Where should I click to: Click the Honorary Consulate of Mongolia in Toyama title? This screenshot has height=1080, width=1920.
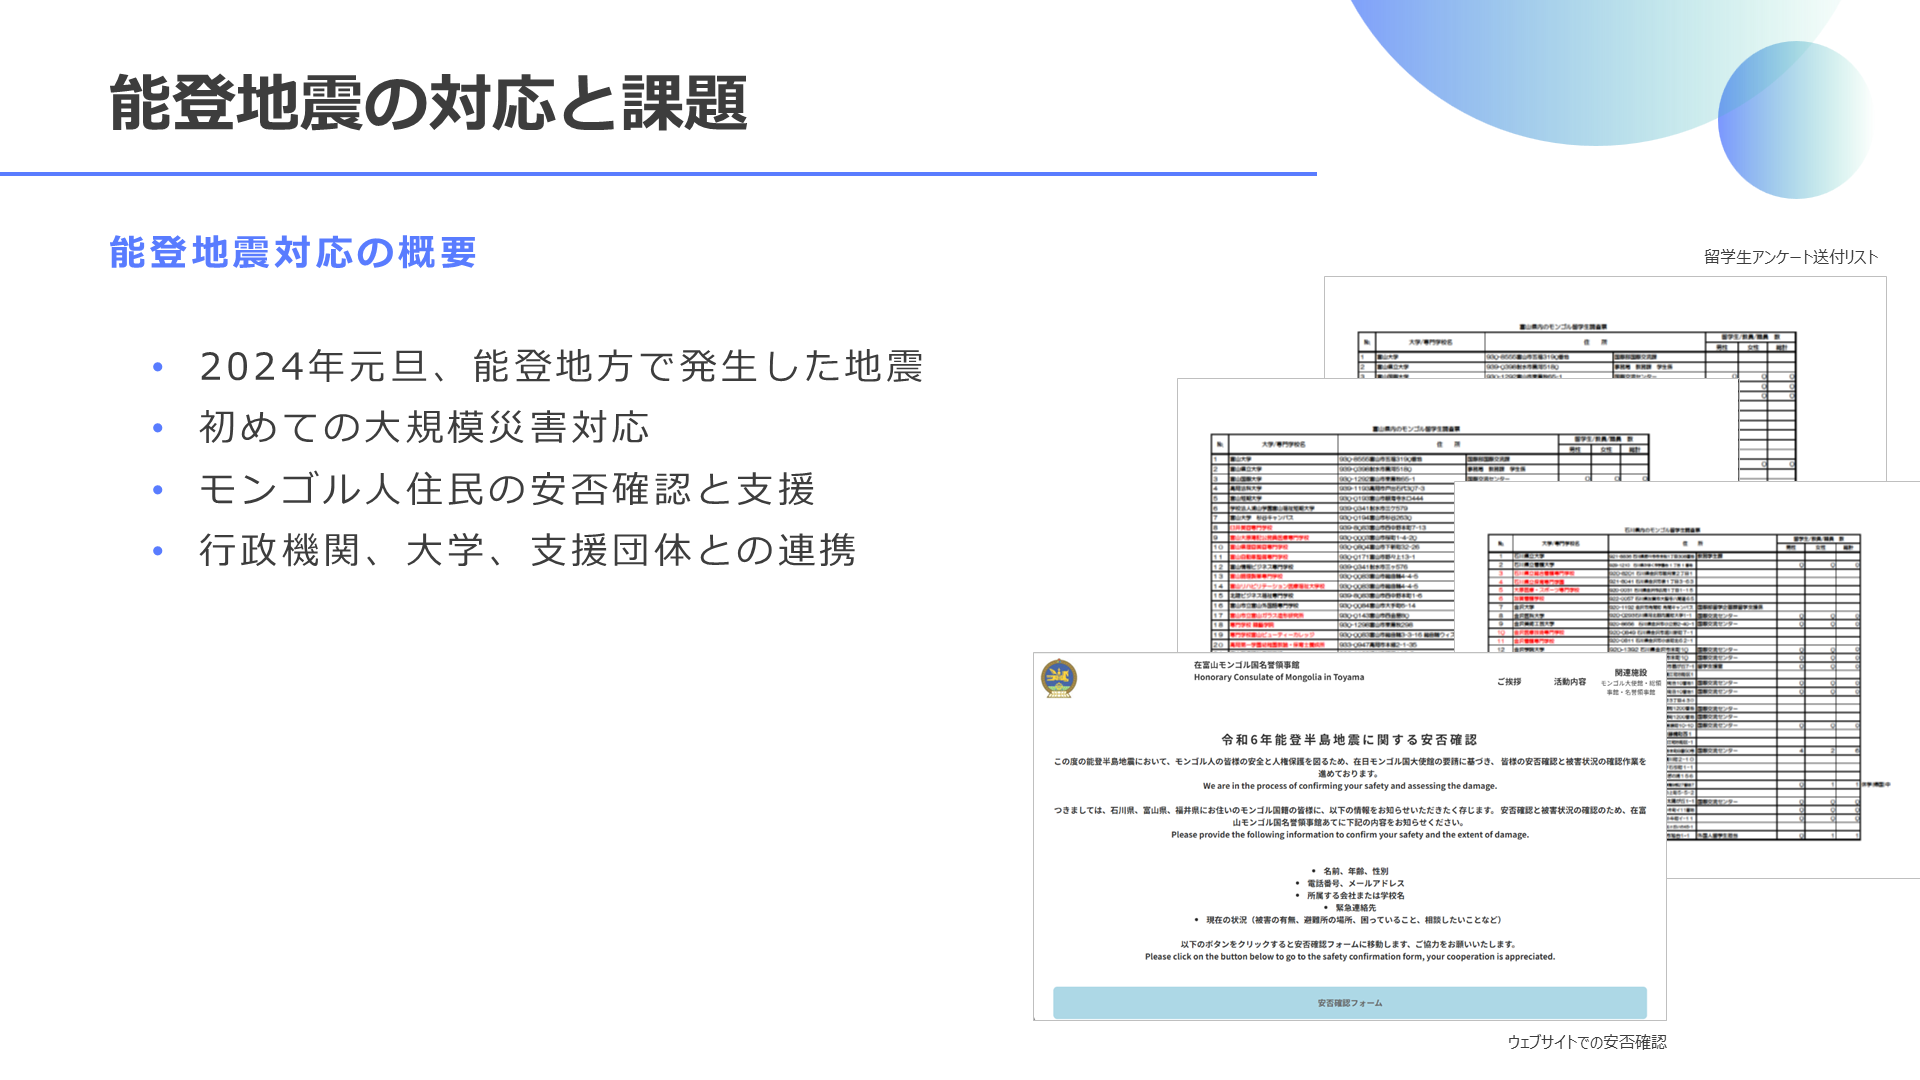(1278, 677)
